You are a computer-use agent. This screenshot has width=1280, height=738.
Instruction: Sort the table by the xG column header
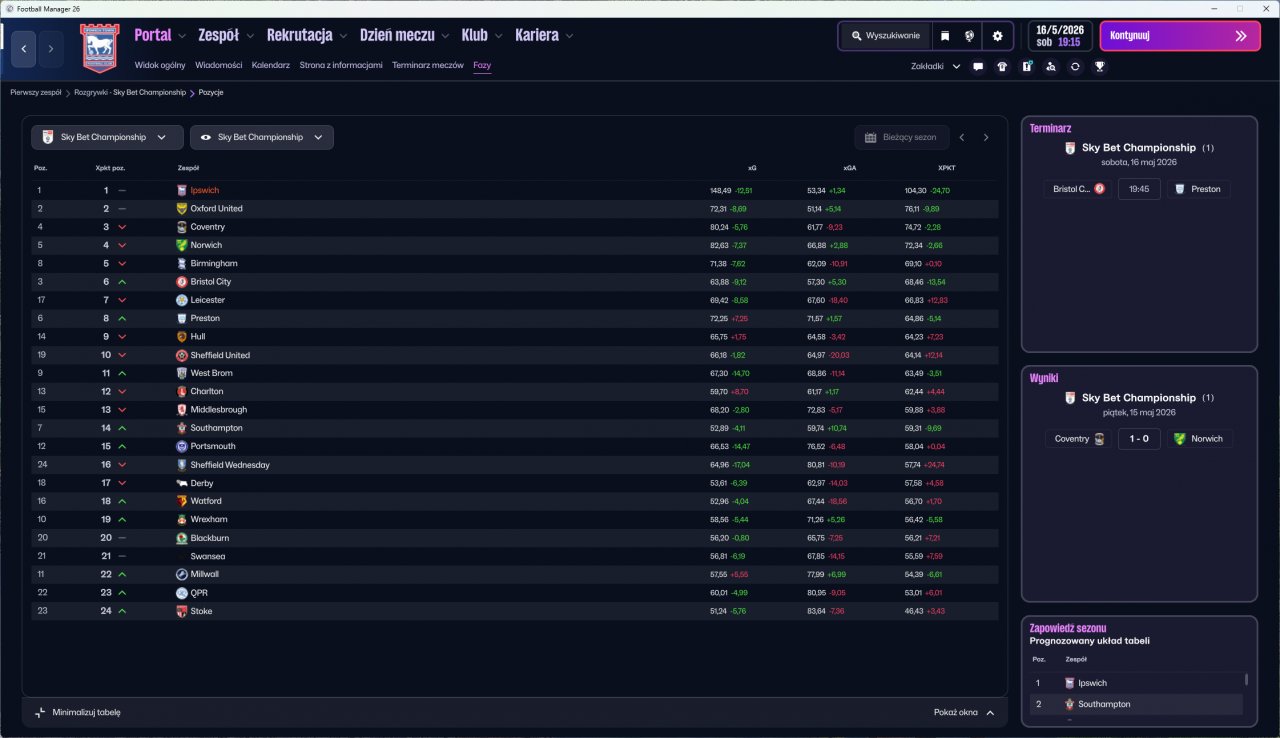[752, 168]
